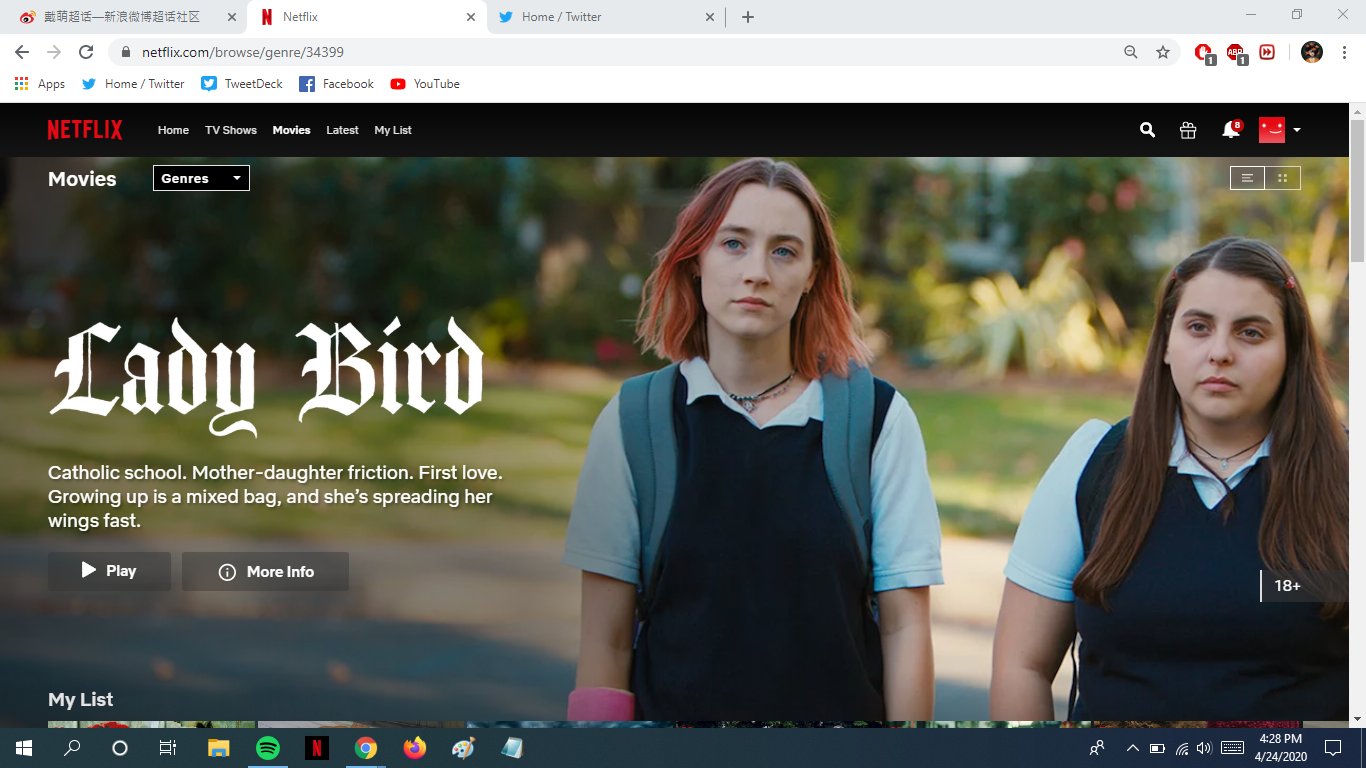This screenshot has width=1366, height=768.
Task: Open Task View on the taskbar
Action: point(168,747)
